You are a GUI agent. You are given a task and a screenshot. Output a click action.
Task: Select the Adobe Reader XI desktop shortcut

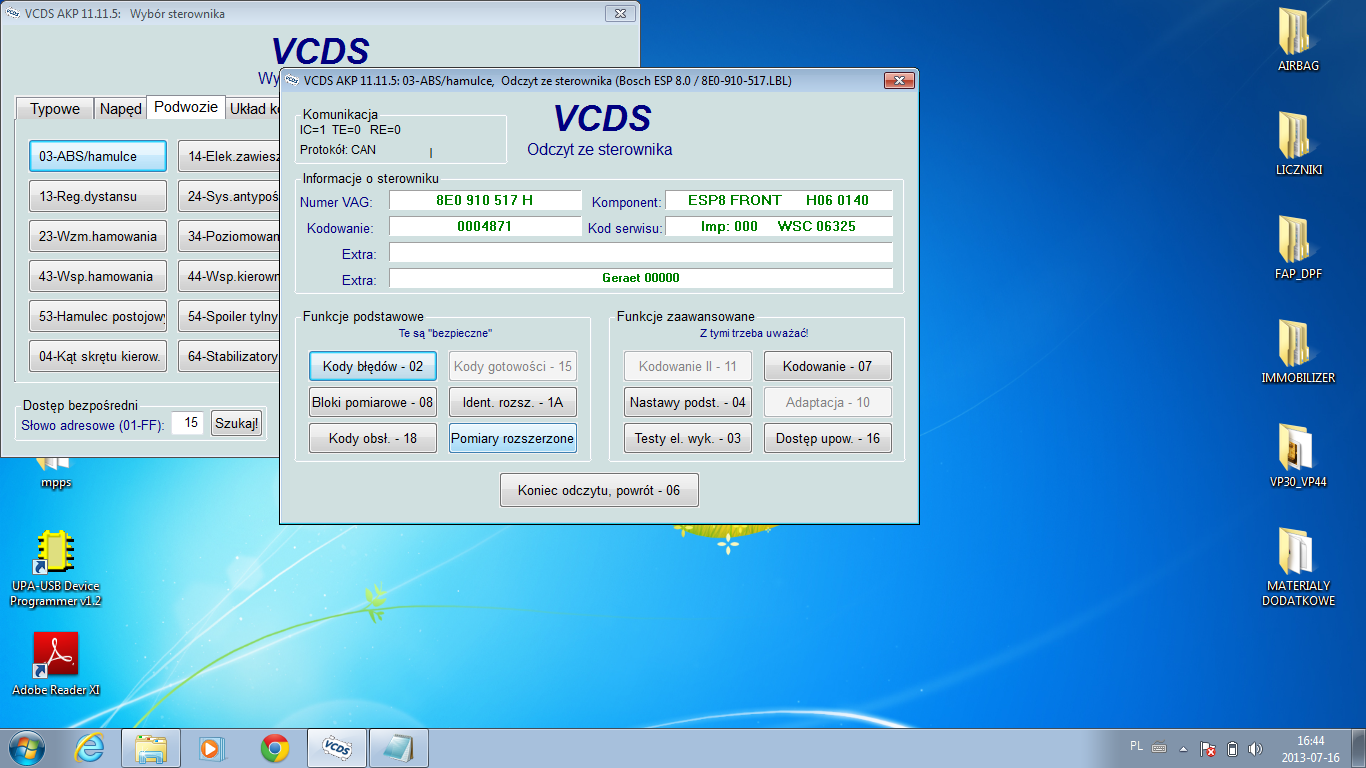tap(56, 664)
